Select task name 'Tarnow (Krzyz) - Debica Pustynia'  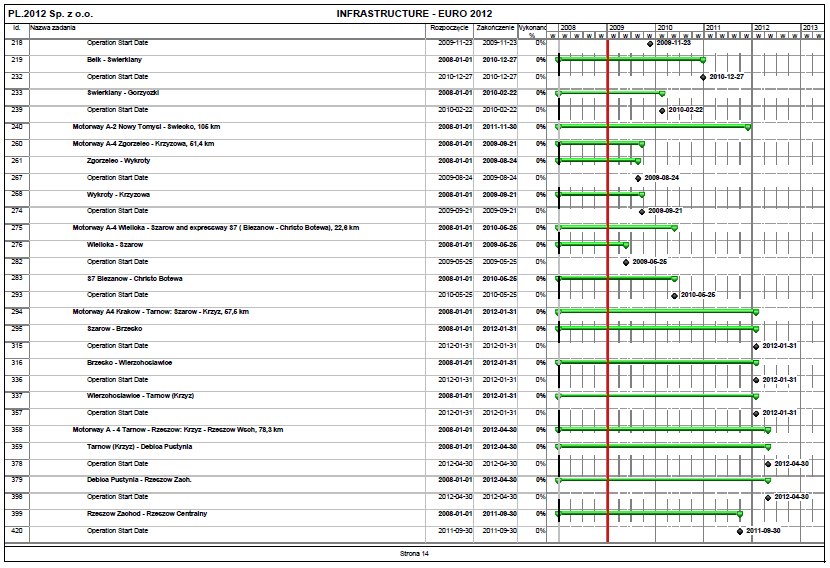pyautogui.click(x=139, y=446)
